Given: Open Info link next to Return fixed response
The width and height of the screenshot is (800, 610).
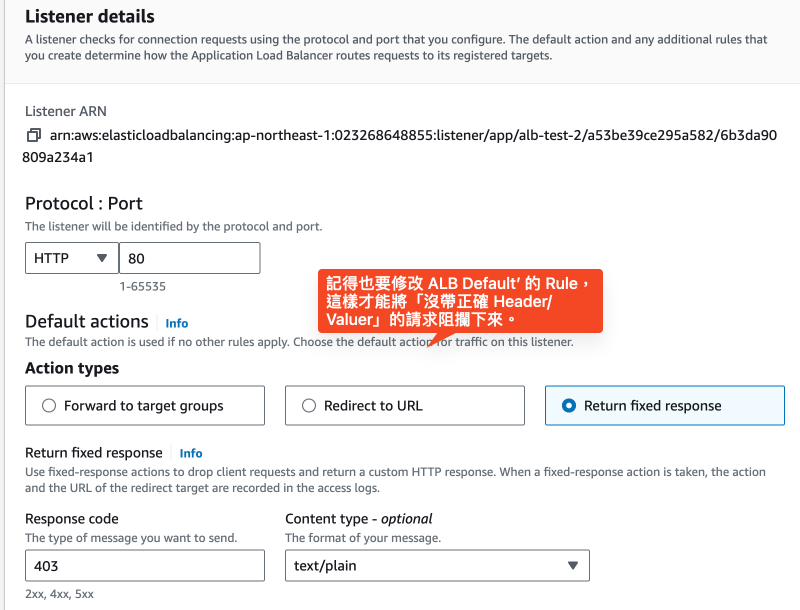Looking at the screenshot, I should (x=191, y=453).
